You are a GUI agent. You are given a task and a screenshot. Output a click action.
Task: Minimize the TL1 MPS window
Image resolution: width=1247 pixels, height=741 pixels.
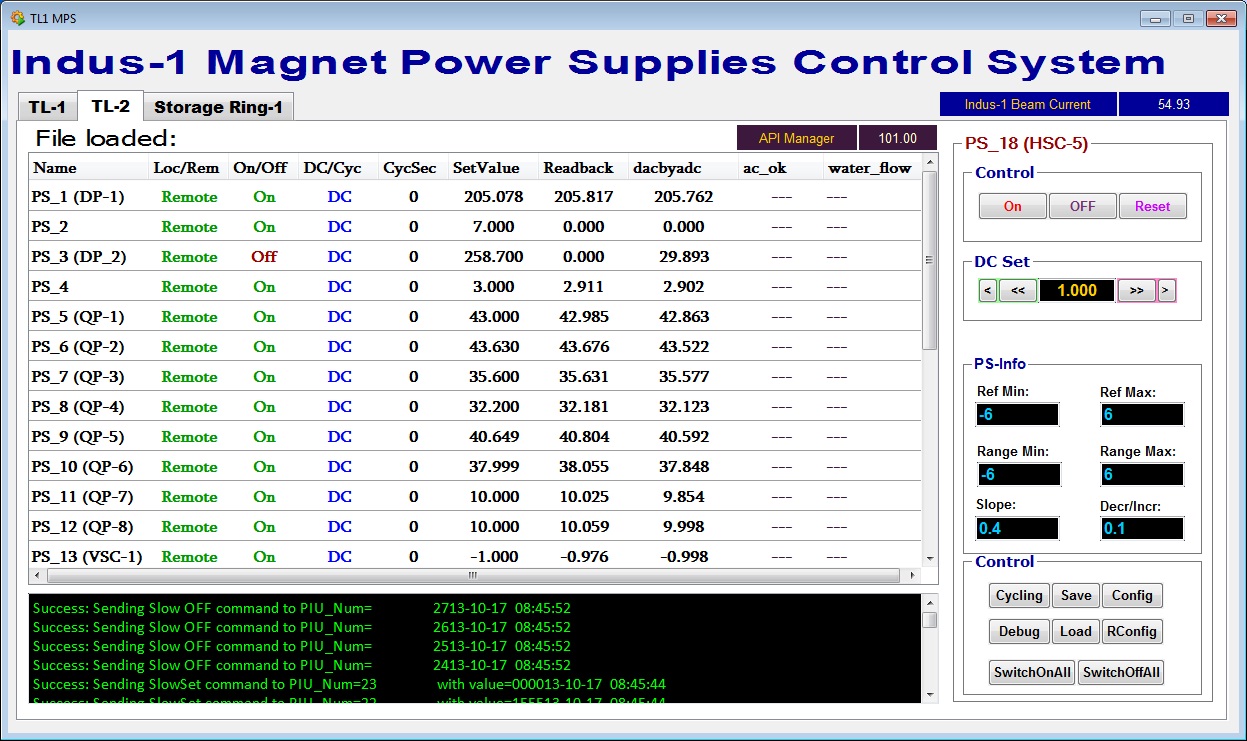(1155, 18)
